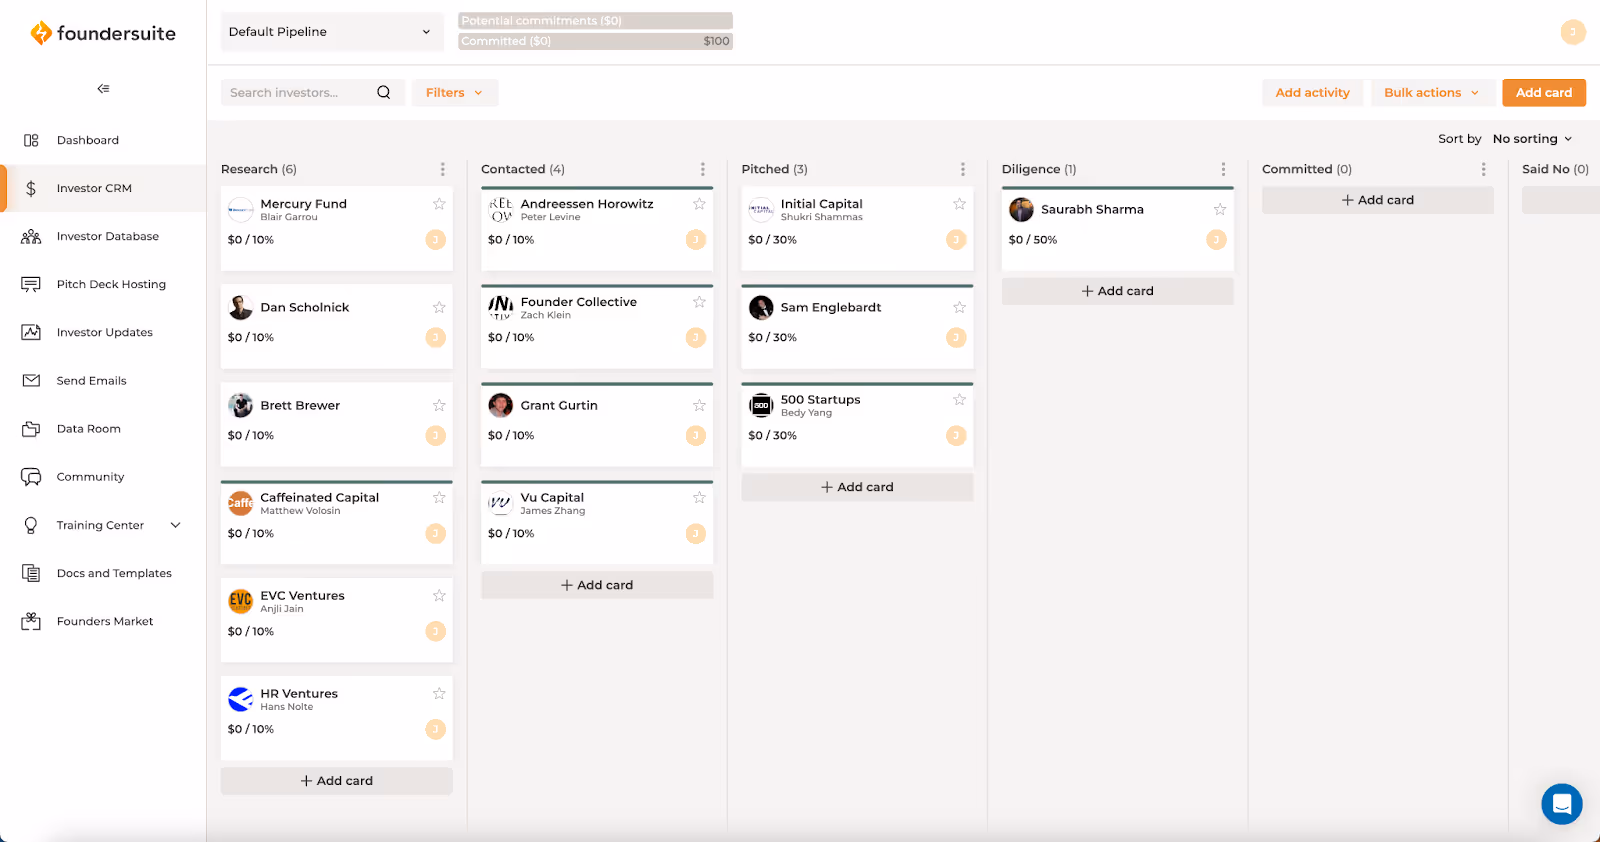Screen dimensions: 1600x842
Task: Add card in Pitched column
Action: (x=857, y=487)
